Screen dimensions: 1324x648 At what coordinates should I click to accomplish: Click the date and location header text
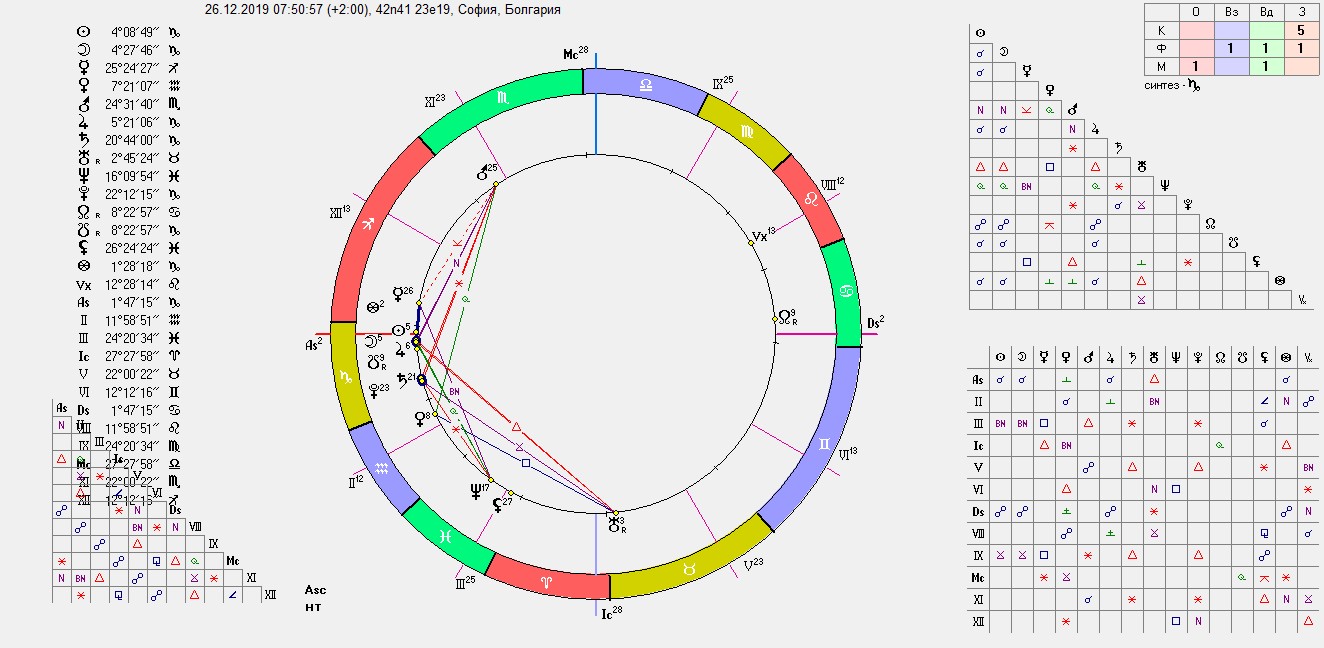[x=383, y=10]
